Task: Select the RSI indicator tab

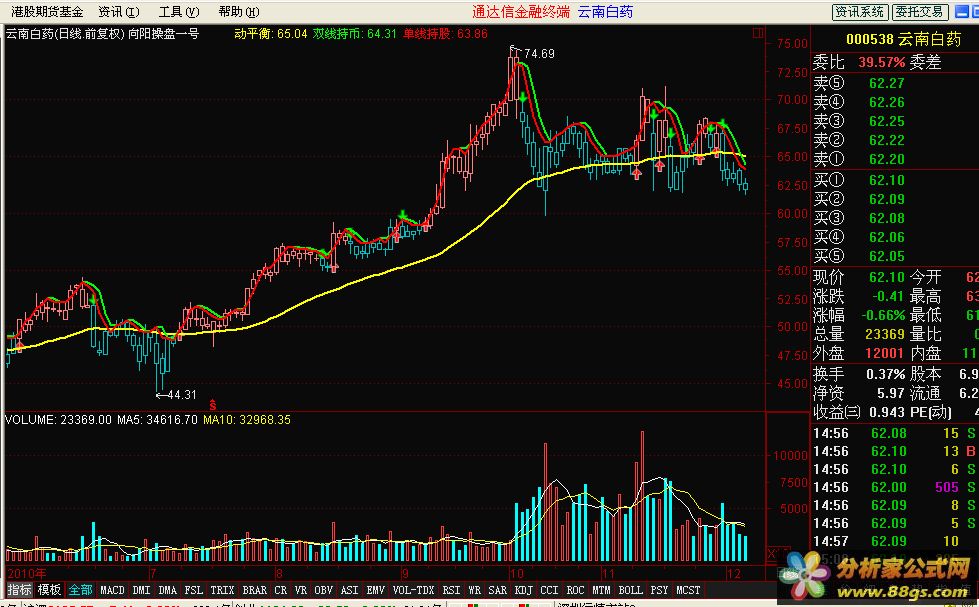Action: [451, 590]
